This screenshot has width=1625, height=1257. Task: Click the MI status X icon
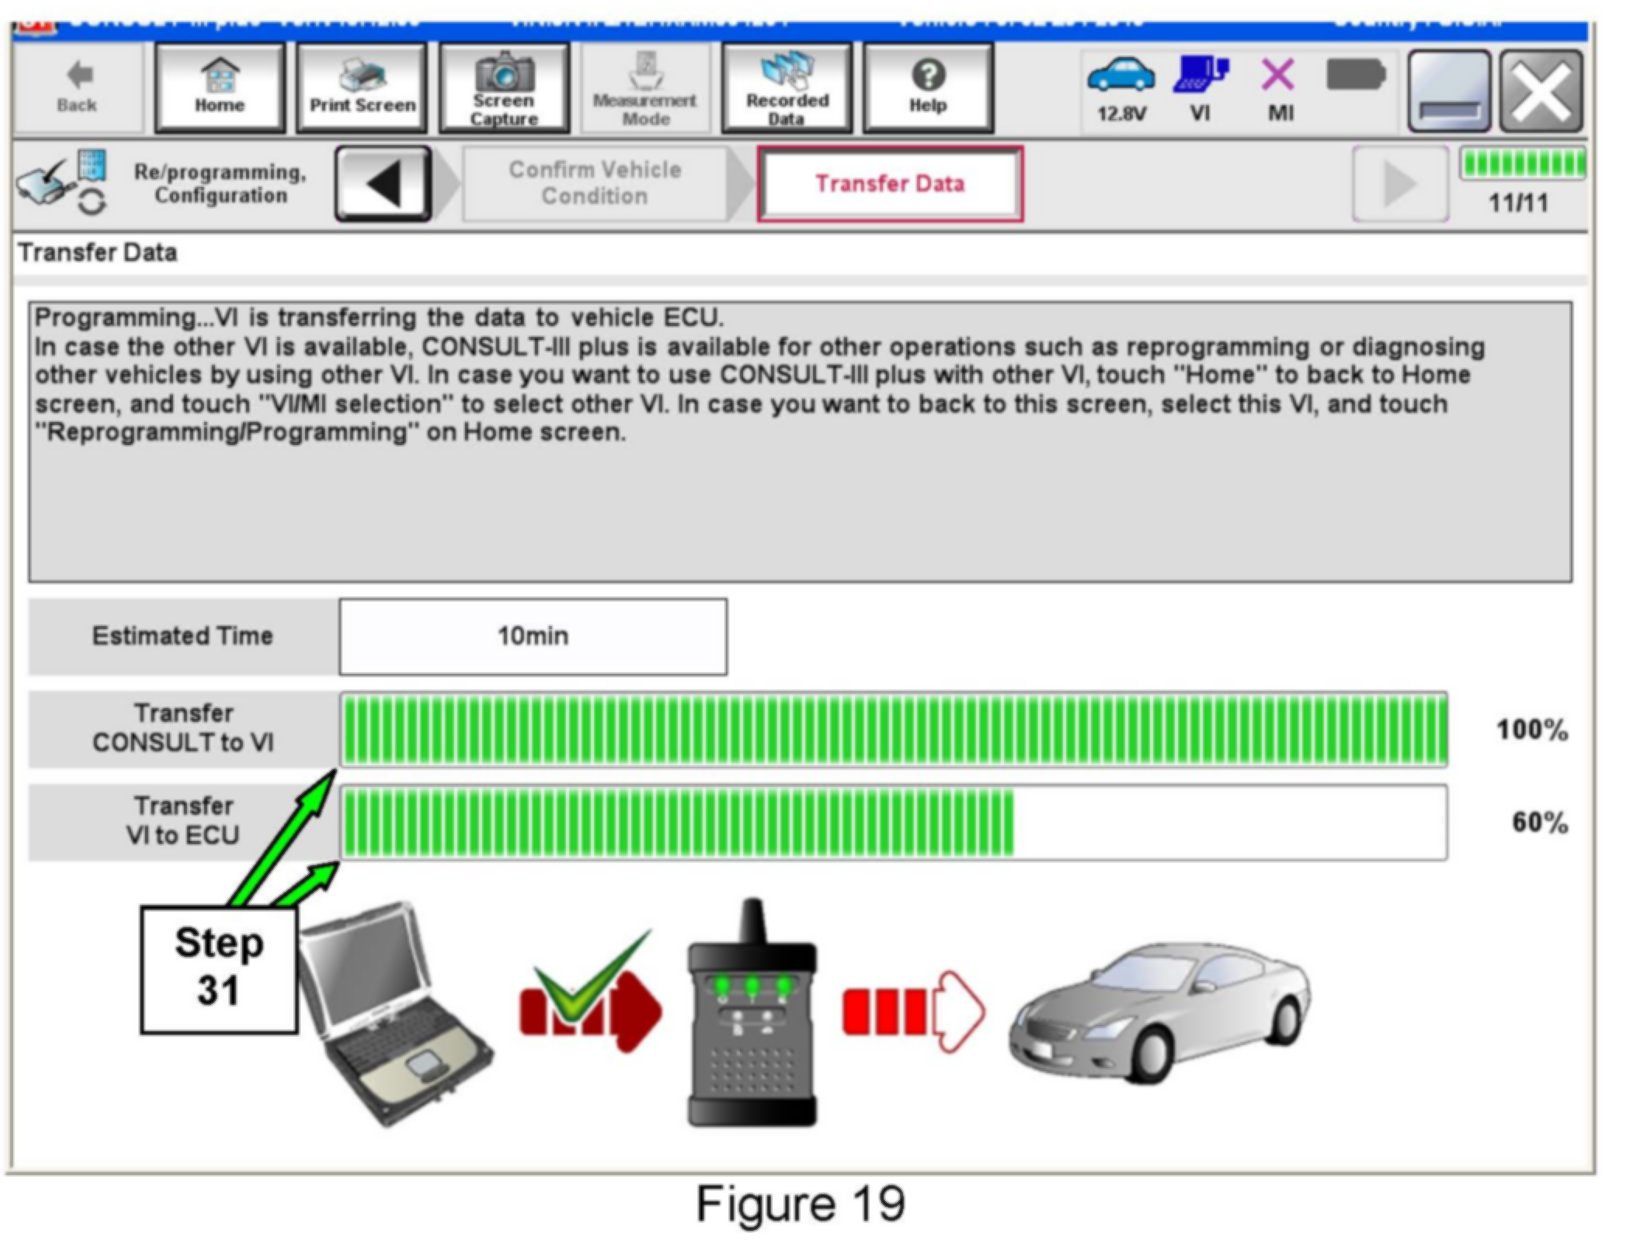(1279, 88)
